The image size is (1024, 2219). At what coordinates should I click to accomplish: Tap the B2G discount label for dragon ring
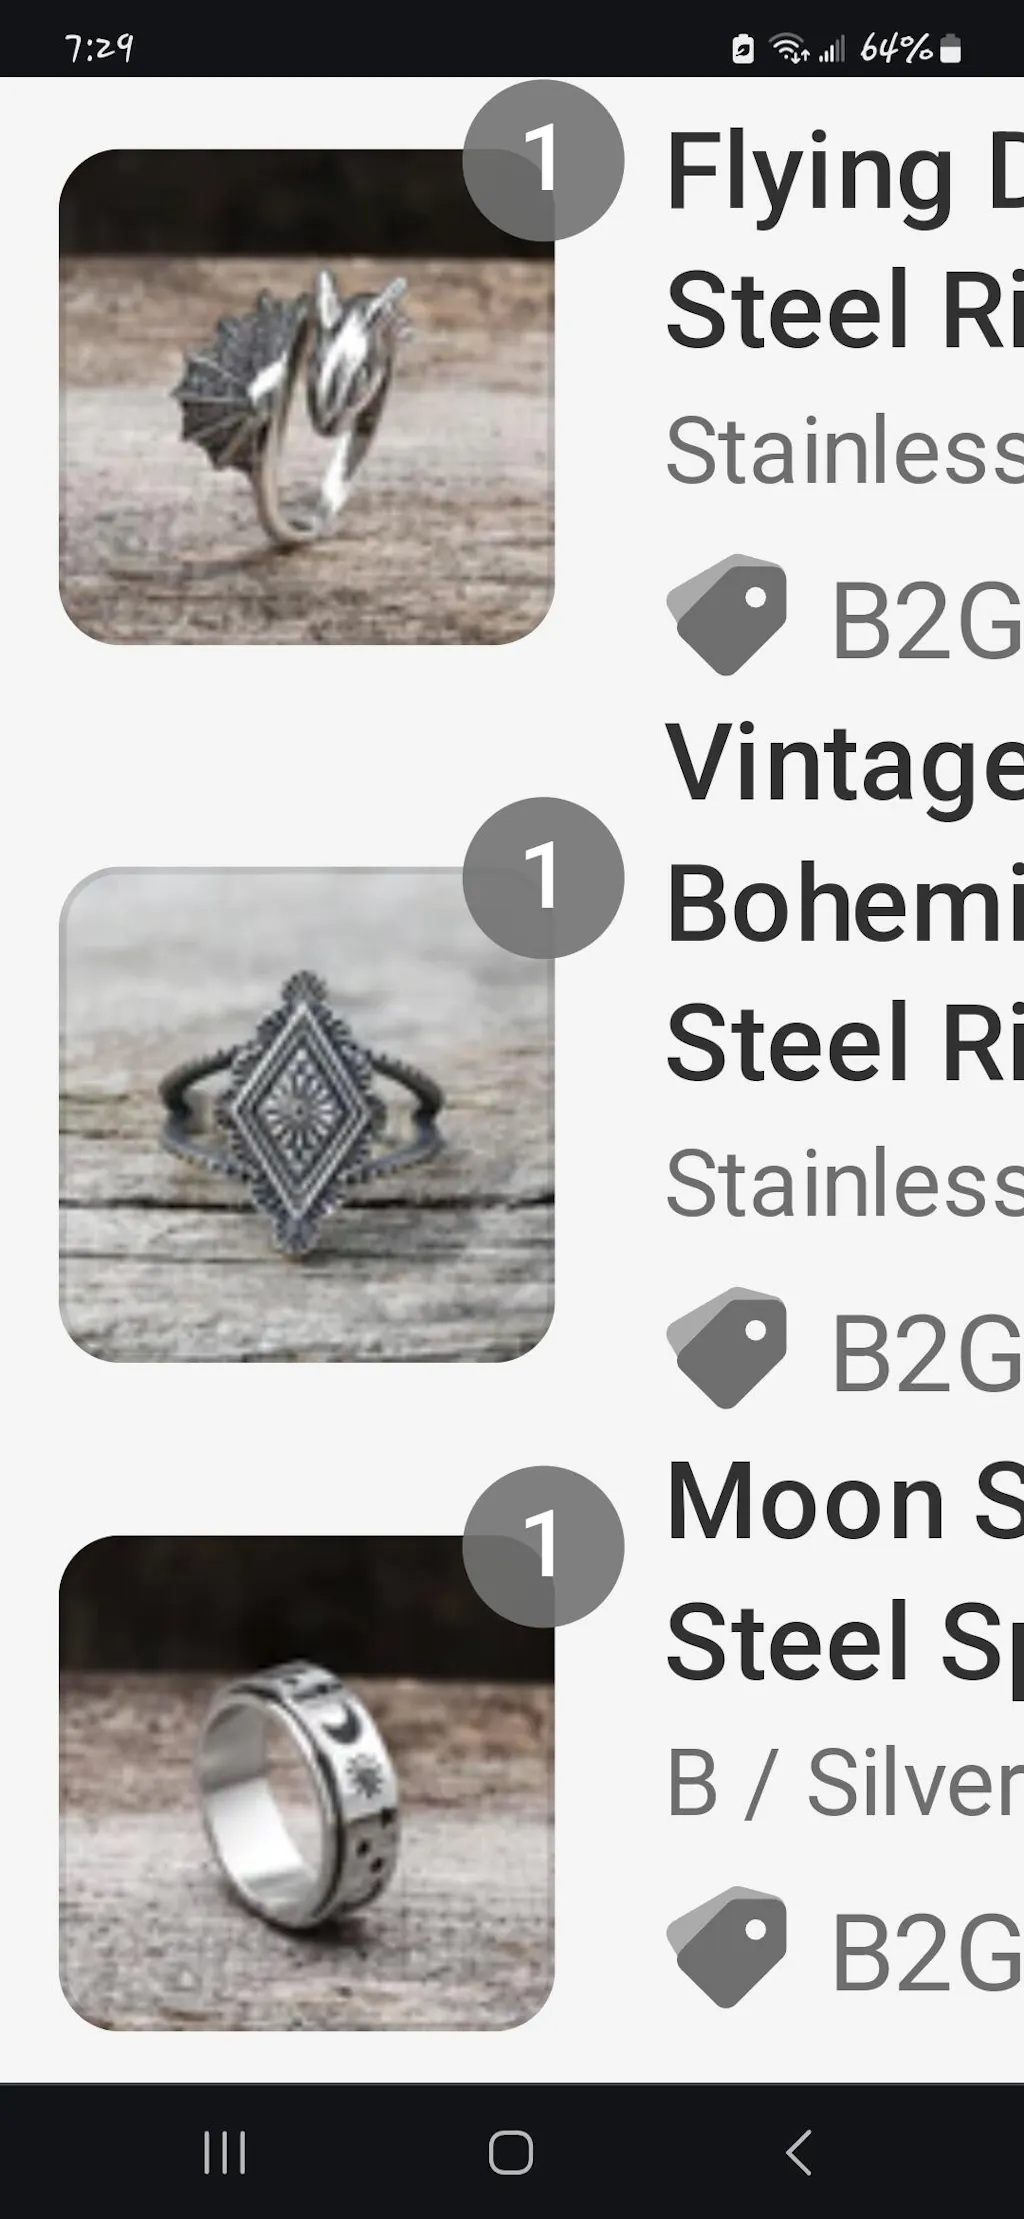927,621
